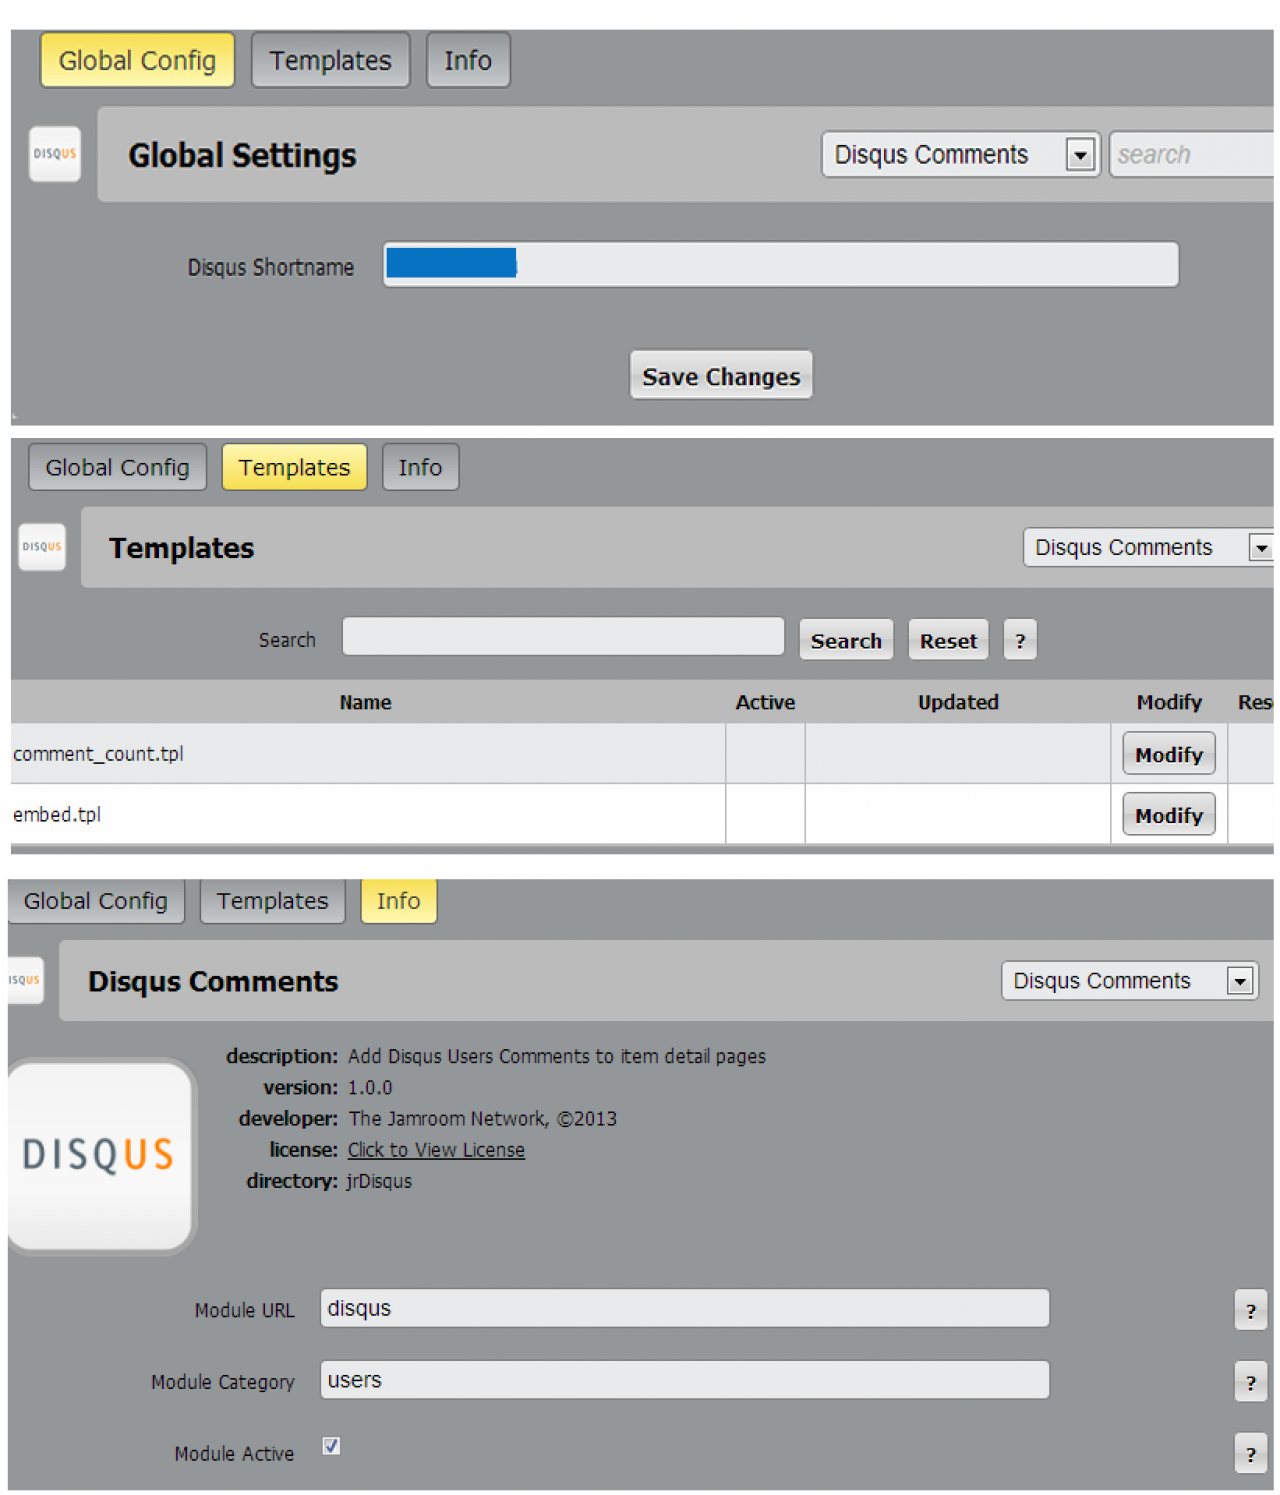The image size is (1280, 1495).
Task: Open help for the Module Active option
Action: 1250,1455
